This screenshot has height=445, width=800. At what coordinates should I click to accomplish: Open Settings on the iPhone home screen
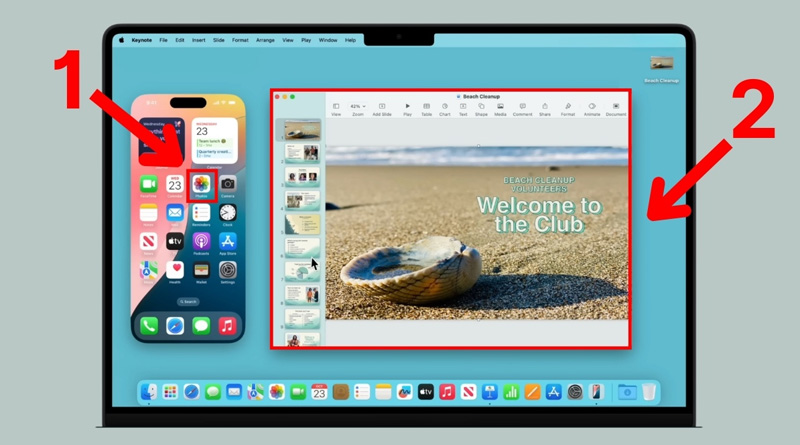point(228,270)
